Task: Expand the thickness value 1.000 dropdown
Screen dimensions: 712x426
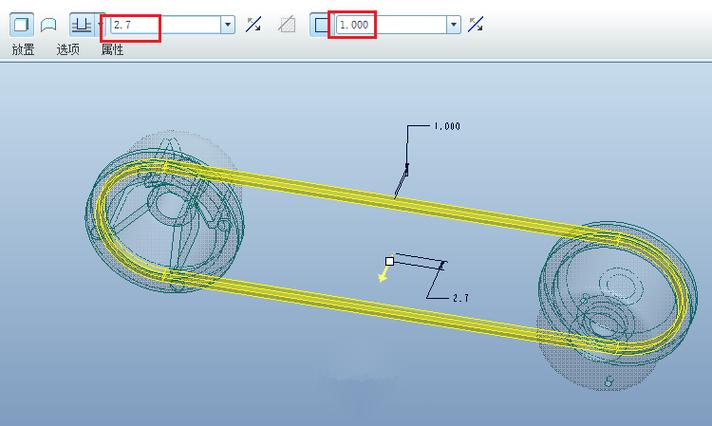Action: (454, 24)
